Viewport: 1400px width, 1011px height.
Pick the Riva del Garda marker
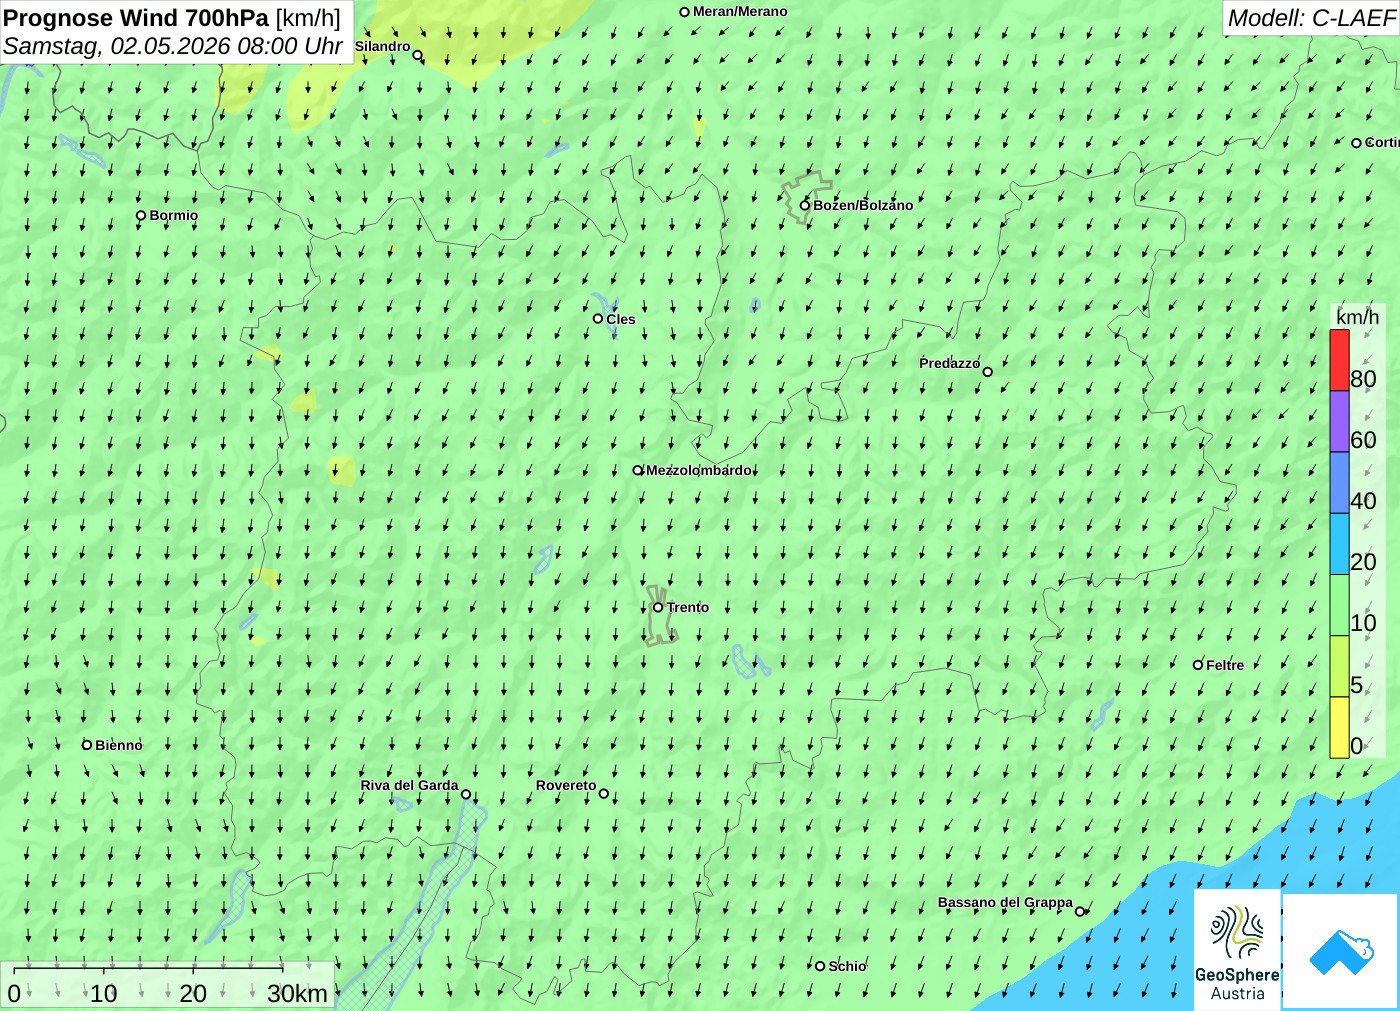tap(466, 794)
